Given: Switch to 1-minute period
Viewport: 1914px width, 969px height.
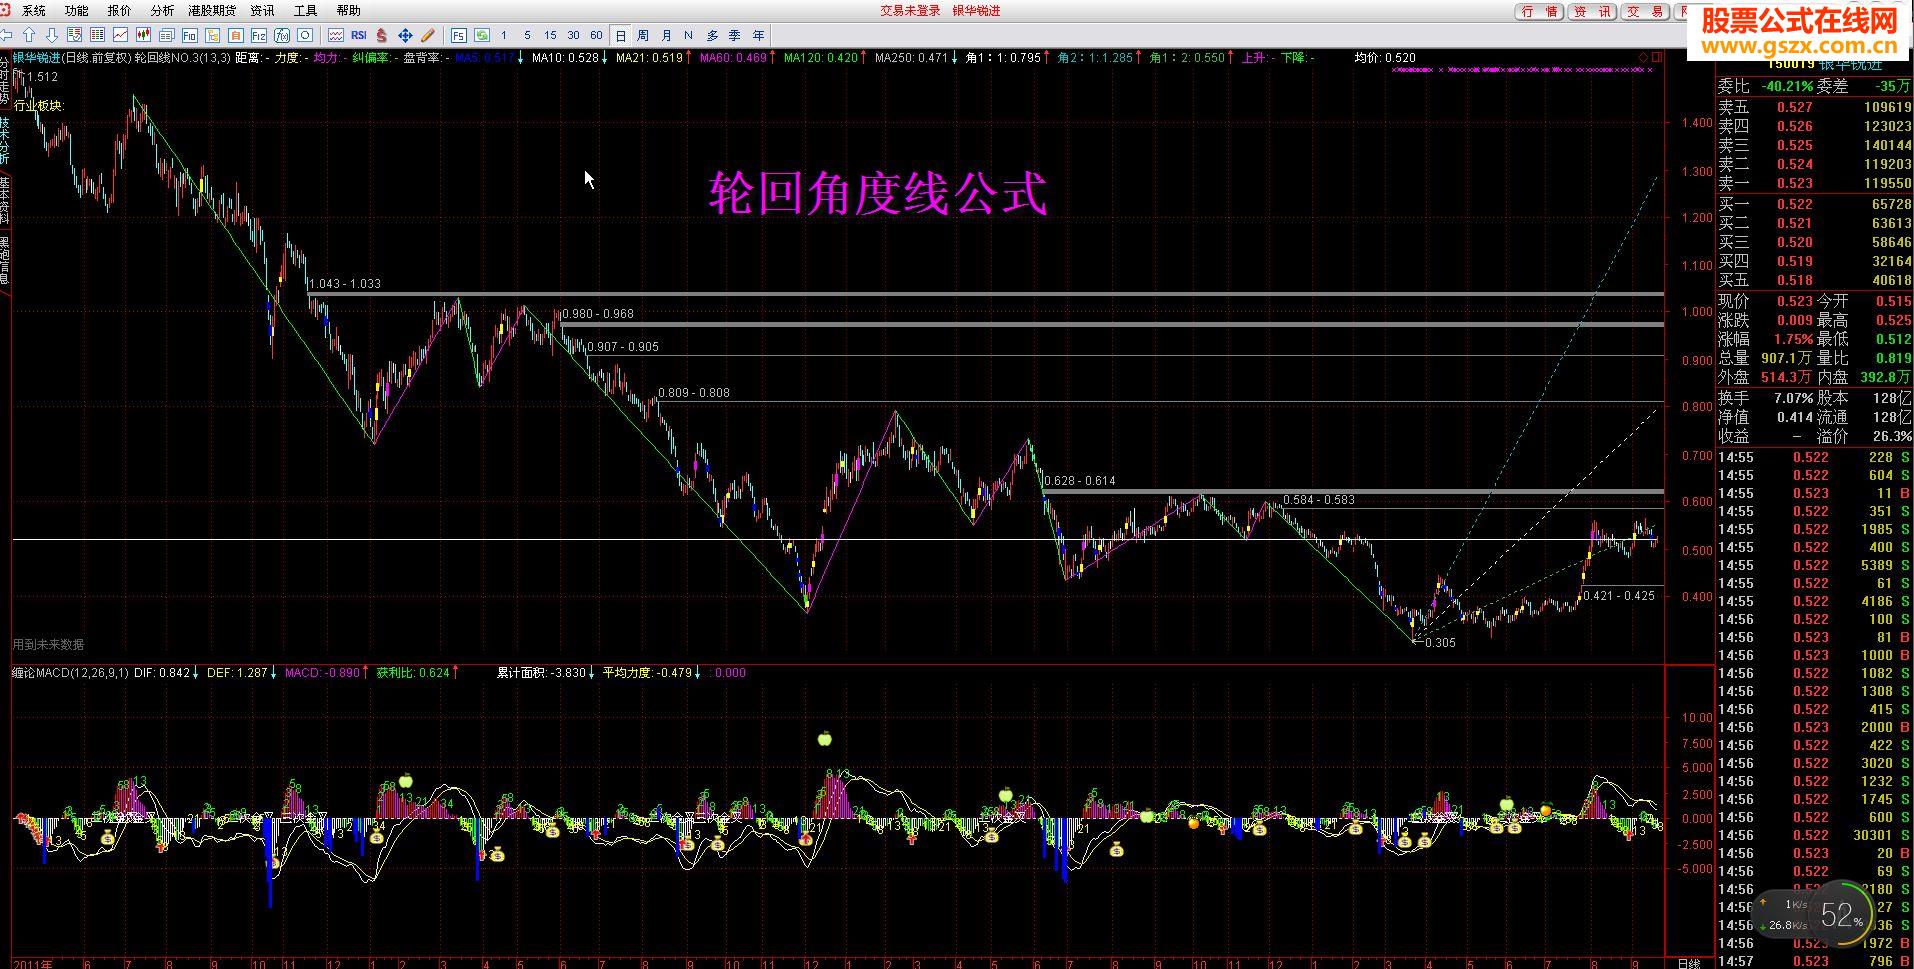Looking at the screenshot, I should [504, 35].
